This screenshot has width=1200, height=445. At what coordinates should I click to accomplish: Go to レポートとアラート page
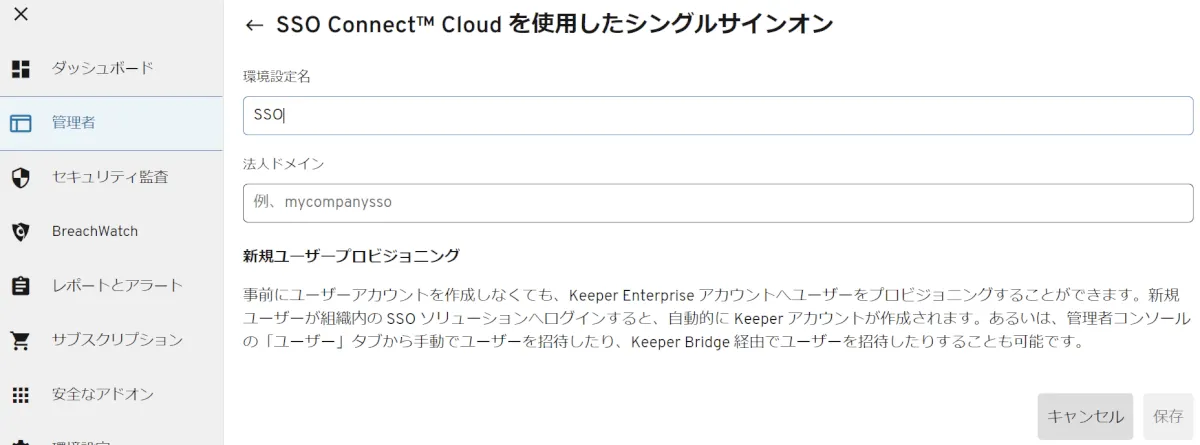pyautogui.click(x=117, y=285)
